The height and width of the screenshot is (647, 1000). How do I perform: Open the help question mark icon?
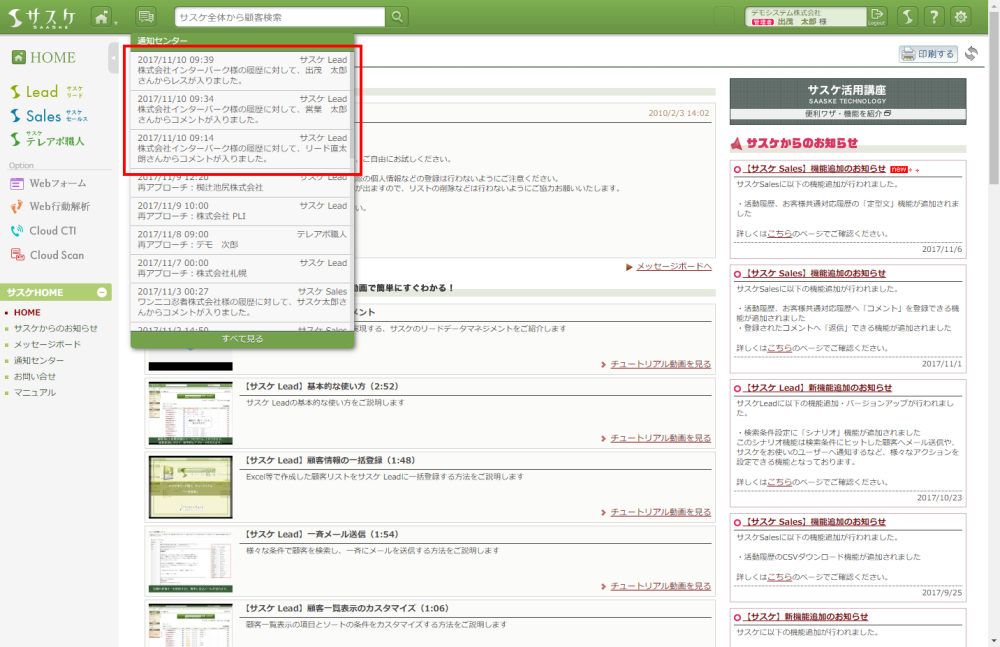pos(933,16)
